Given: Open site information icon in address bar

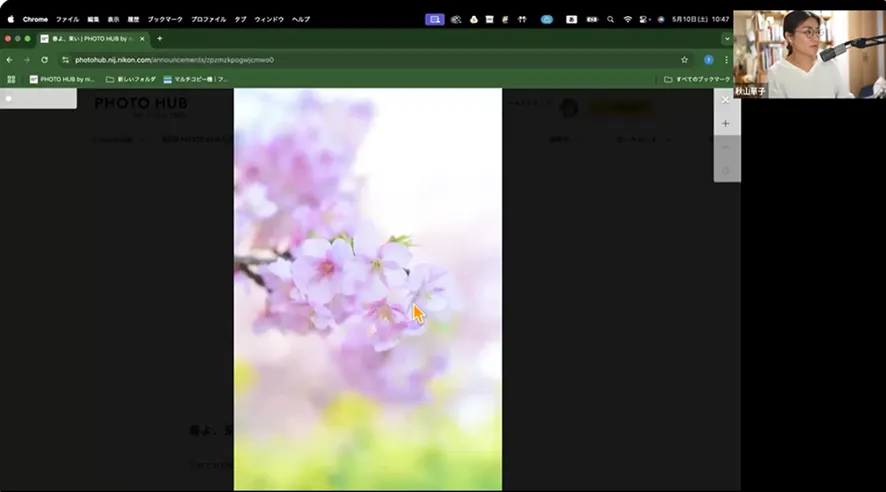Looking at the screenshot, I should (66, 60).
